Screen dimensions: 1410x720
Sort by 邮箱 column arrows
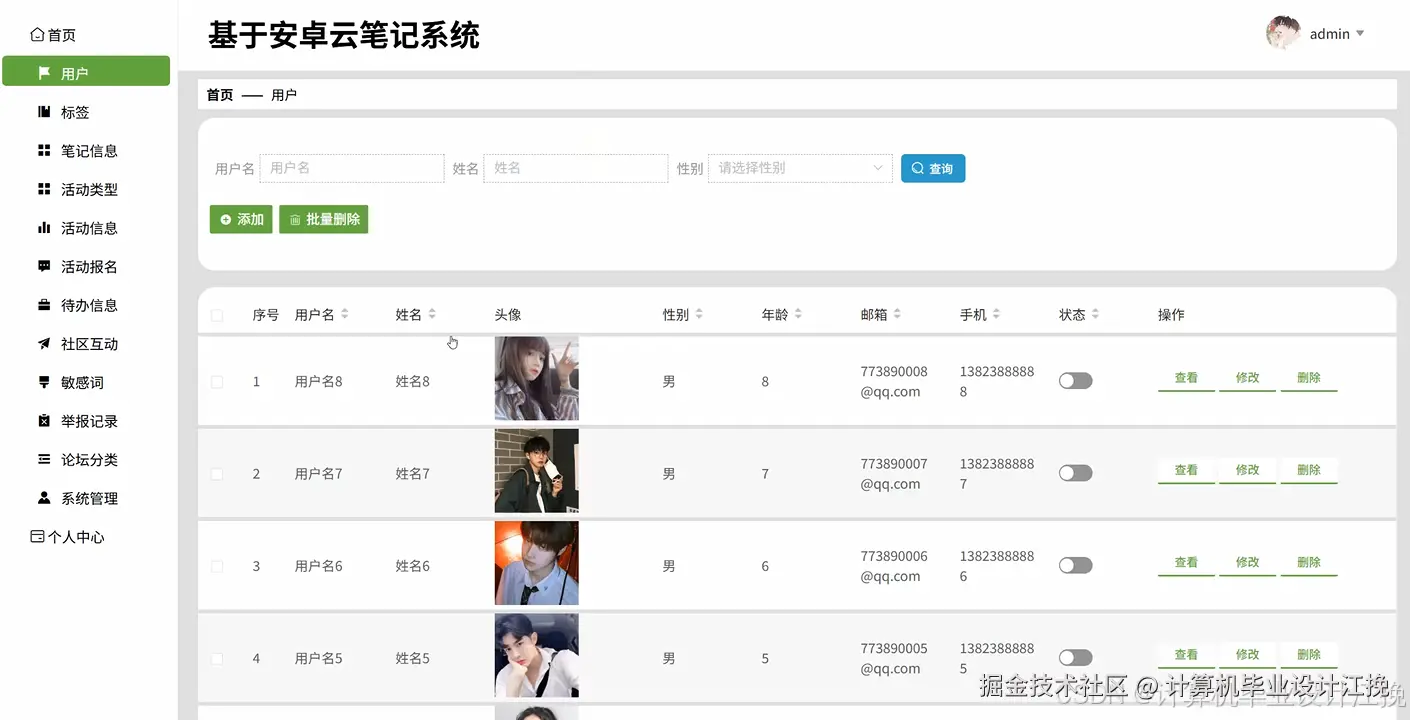pos(897,314)
